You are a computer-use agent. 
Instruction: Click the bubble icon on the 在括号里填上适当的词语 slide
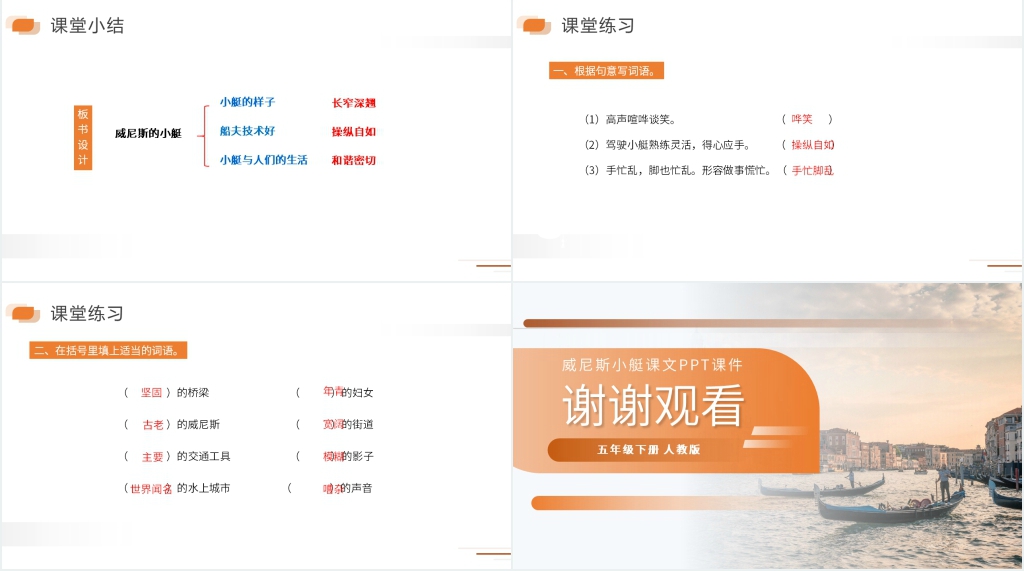pyautogui.click(x=24, y=314)
